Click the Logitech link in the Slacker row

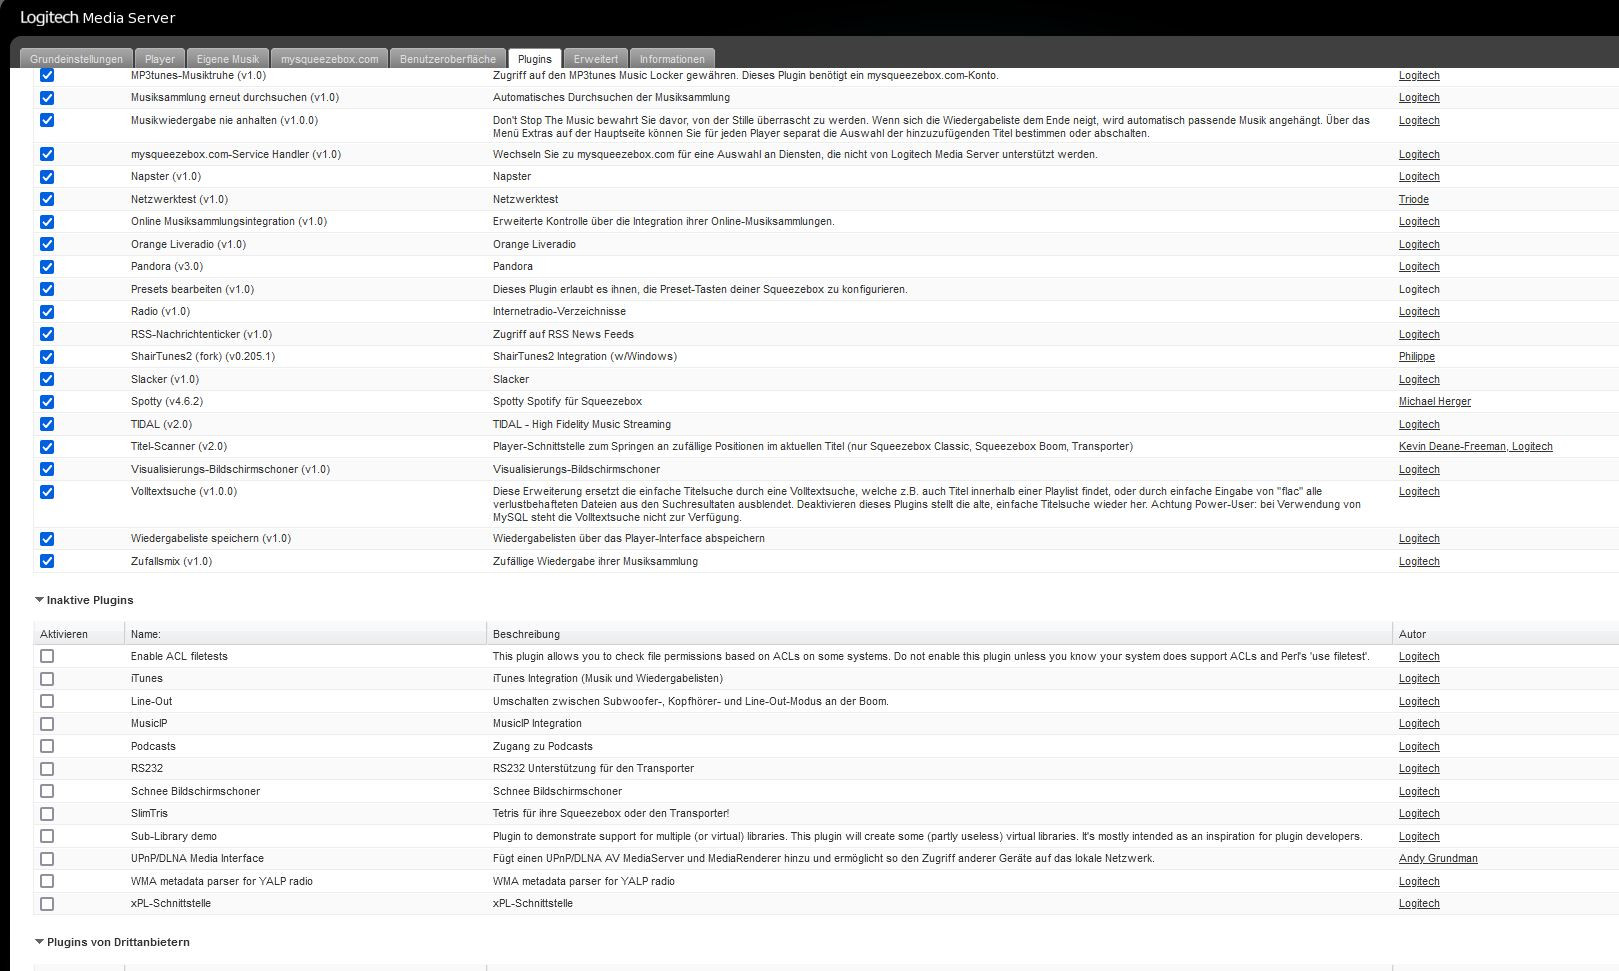click(x=1419, y=379)
